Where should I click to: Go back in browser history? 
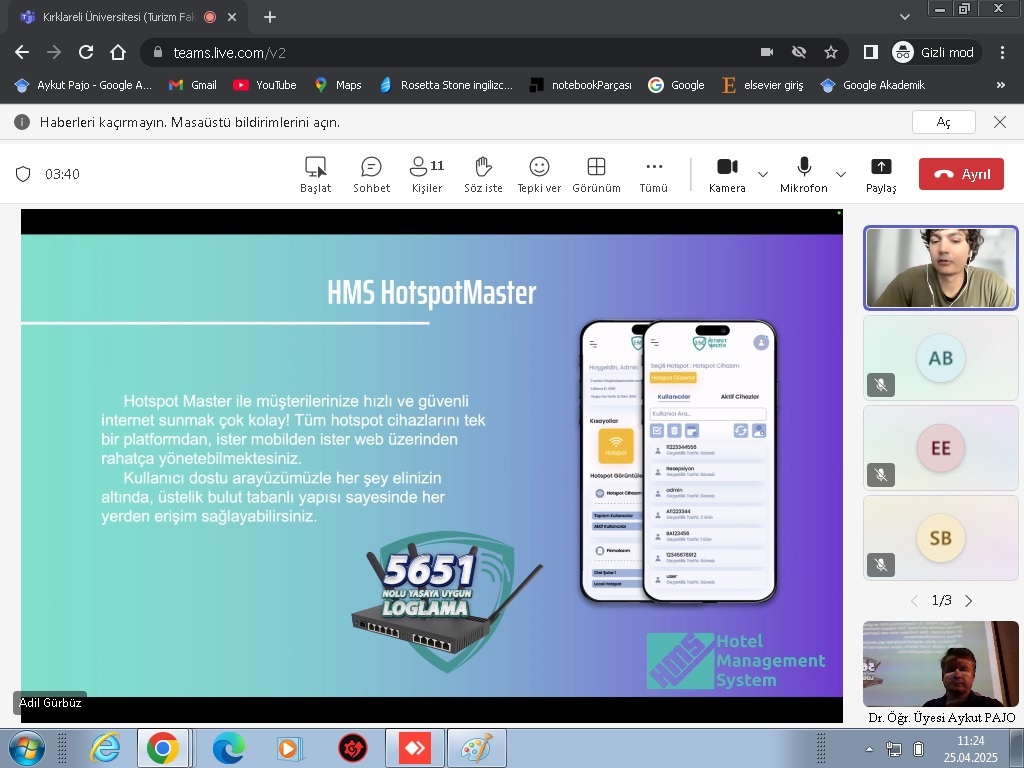click(22, 52)
